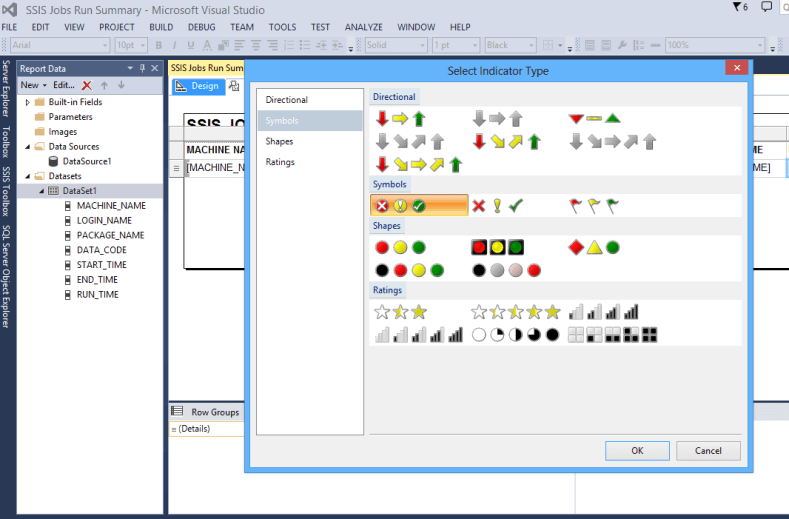789x519 pixels.
Task: Select the traffic light squares shape set
Action: click(x=497, y=247)
